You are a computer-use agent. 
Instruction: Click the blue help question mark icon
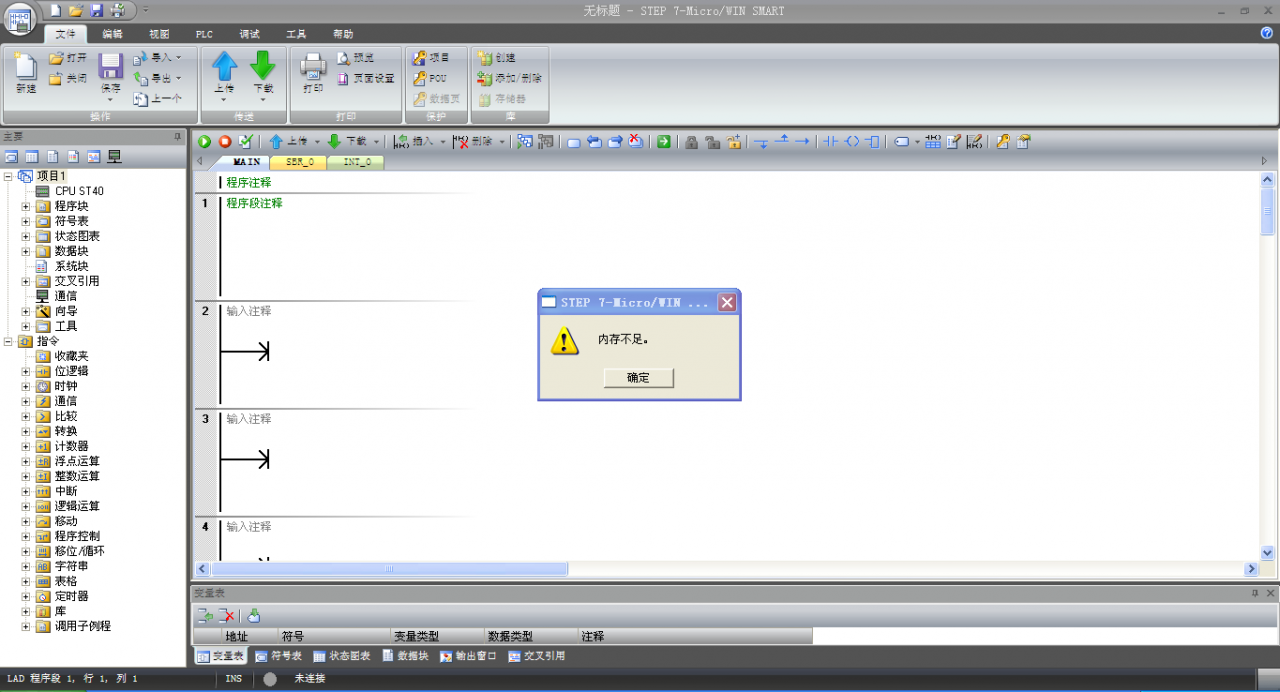(x=1267, y=33)
